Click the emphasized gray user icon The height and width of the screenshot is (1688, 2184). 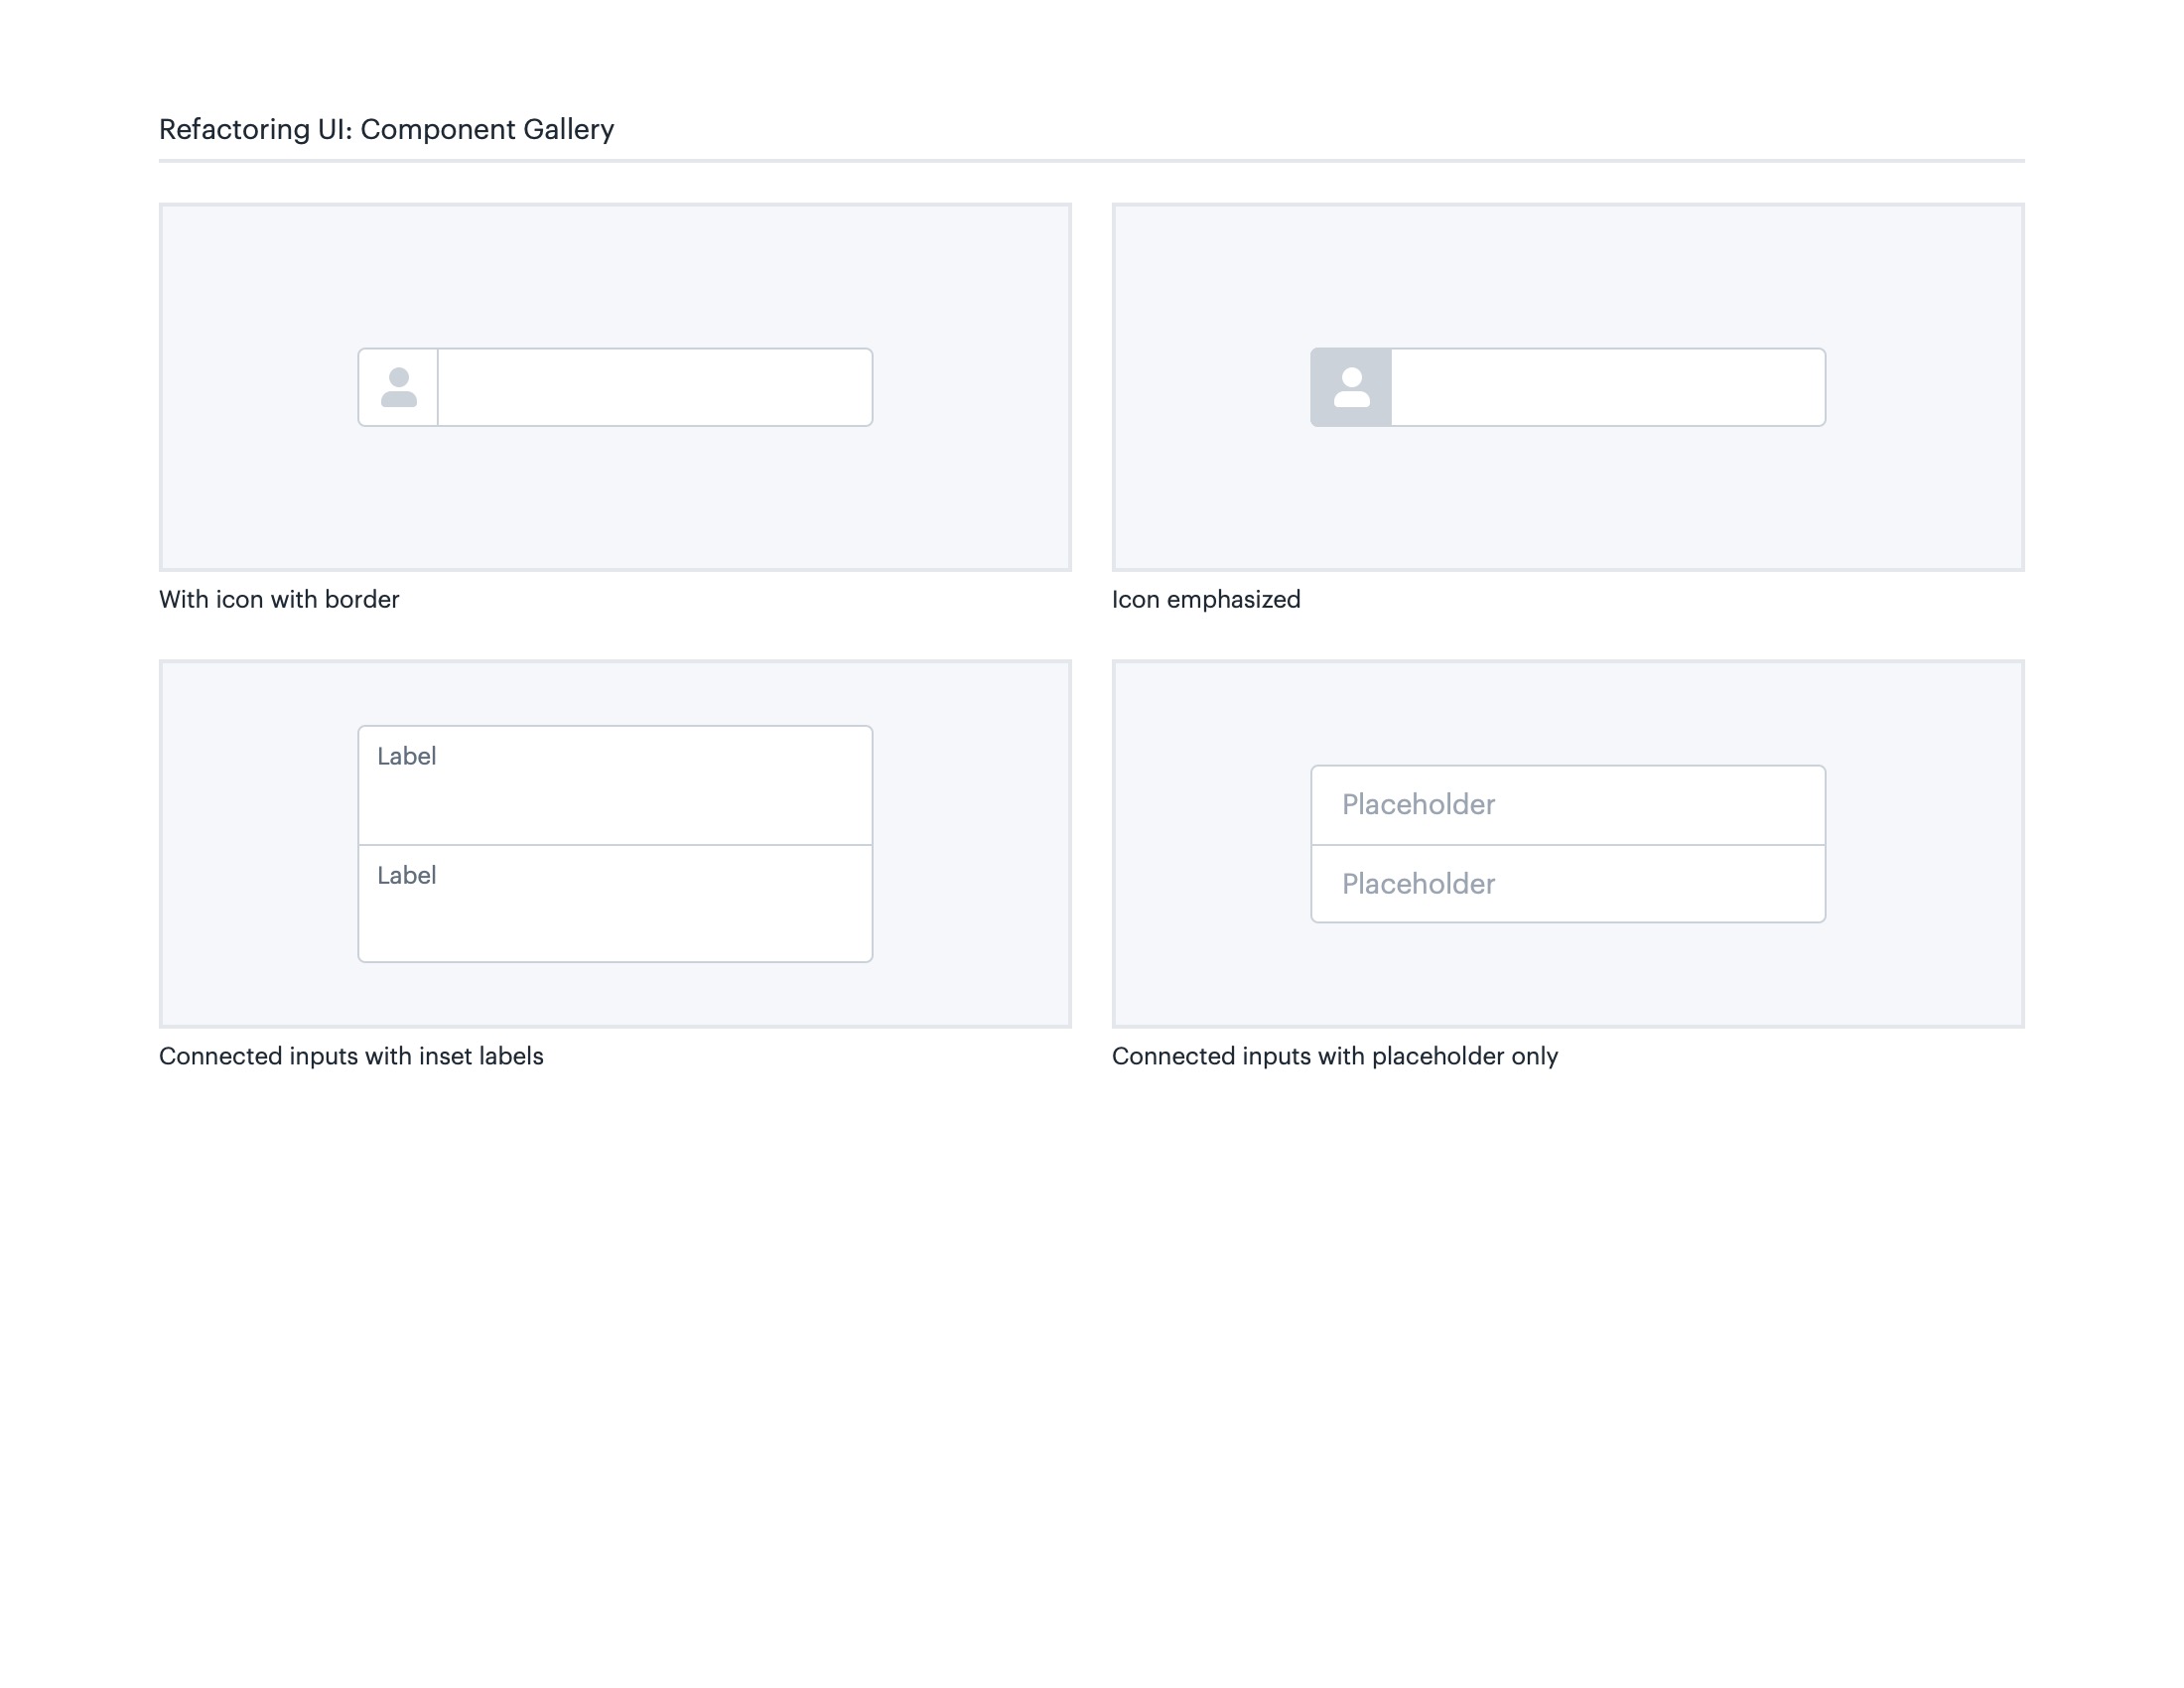[x=1351, y=387]
